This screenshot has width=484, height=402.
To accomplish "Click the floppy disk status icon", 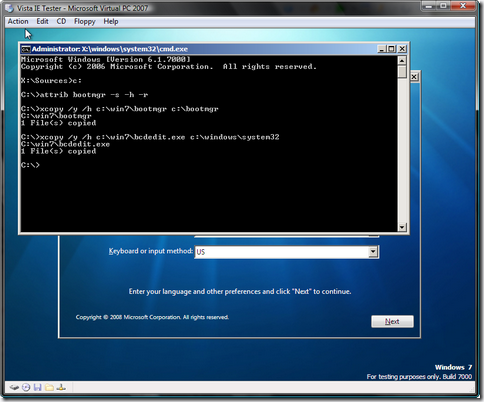I will pos(38,387).
